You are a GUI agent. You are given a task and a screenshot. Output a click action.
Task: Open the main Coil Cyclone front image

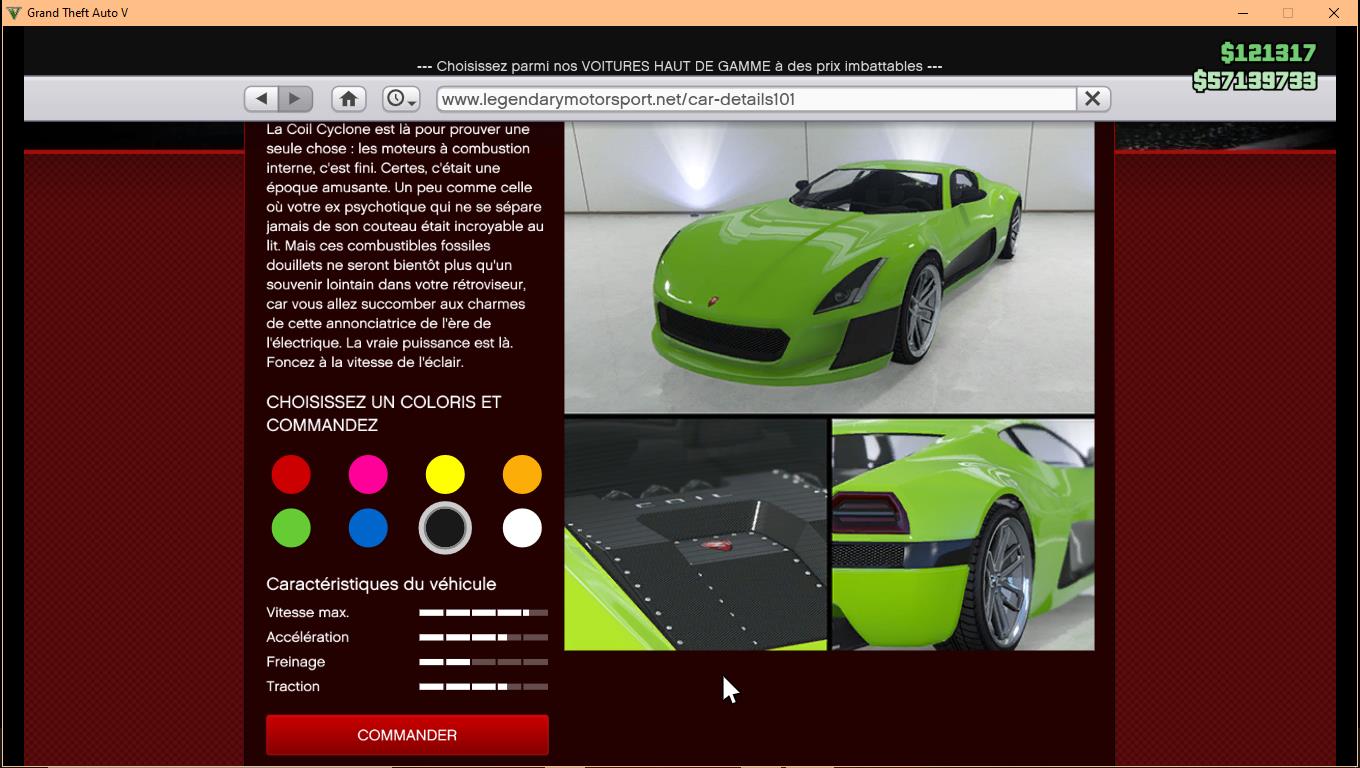[829, 268]
